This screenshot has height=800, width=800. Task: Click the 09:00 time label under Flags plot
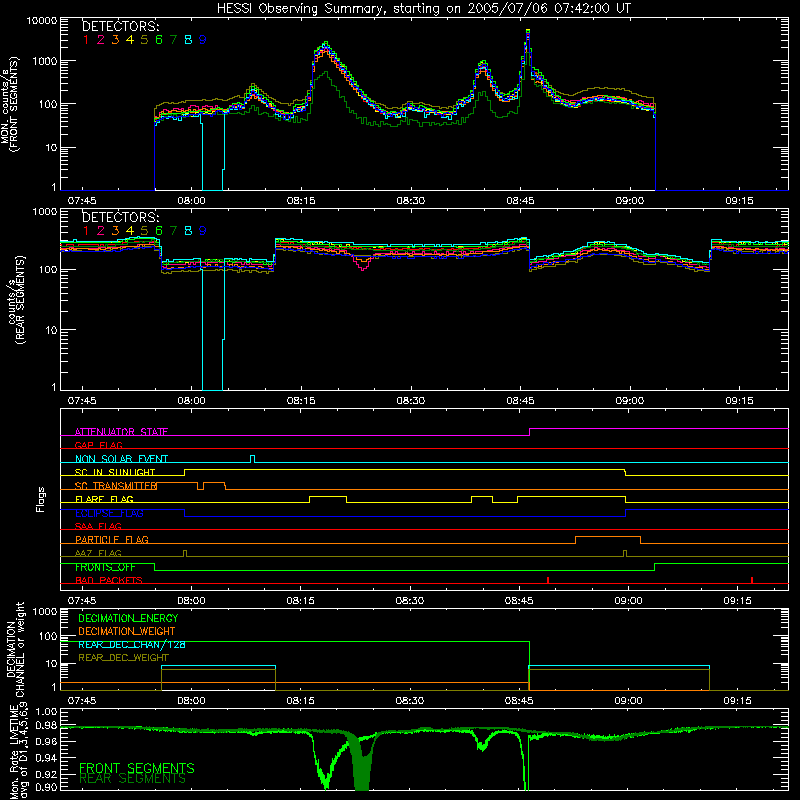pyautogui.click(x=629, y=601)
